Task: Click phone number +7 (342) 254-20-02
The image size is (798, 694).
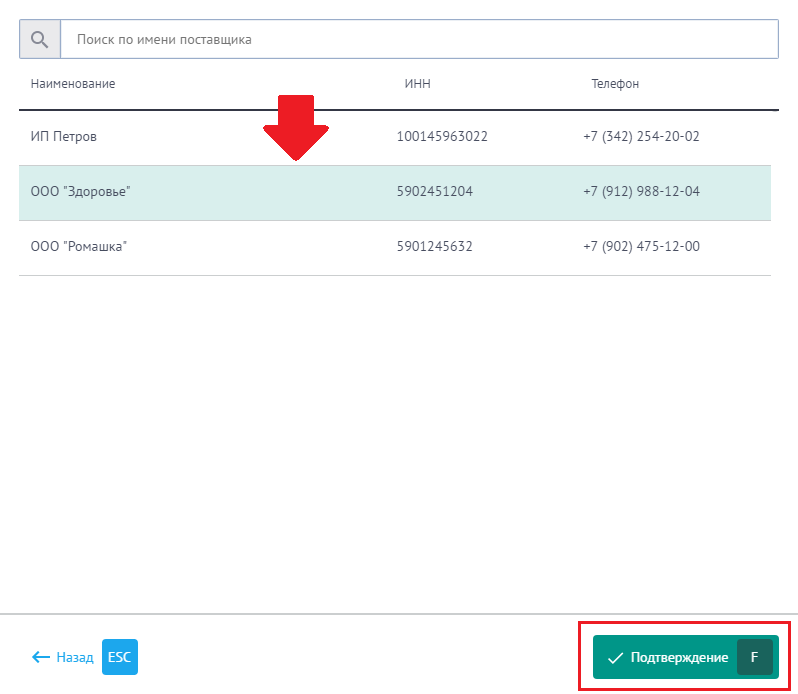Action: pyautogui.click(x=641, y=137)
